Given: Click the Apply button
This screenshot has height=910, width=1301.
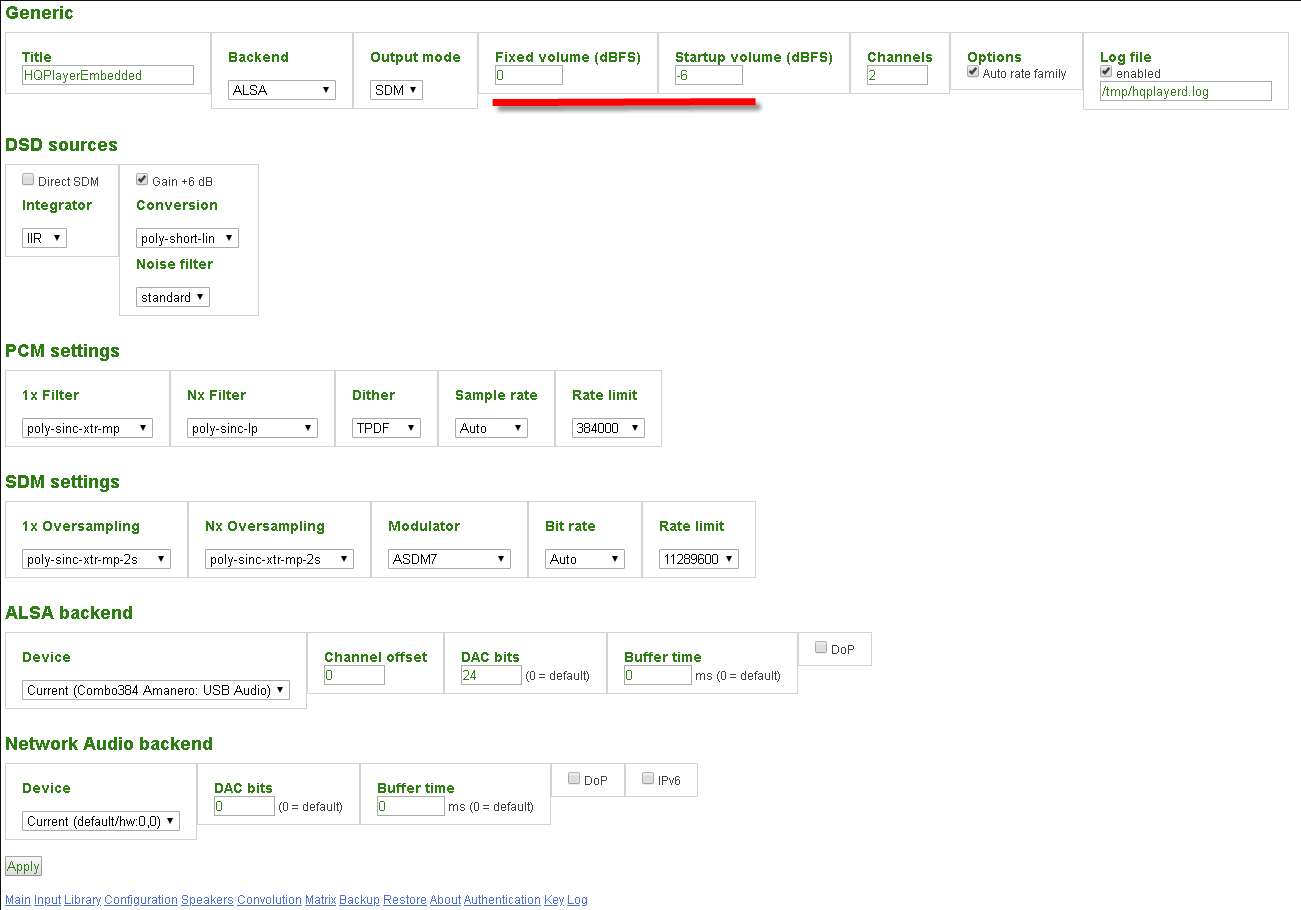Looking at the screenshot, I should tap(23, 867).
